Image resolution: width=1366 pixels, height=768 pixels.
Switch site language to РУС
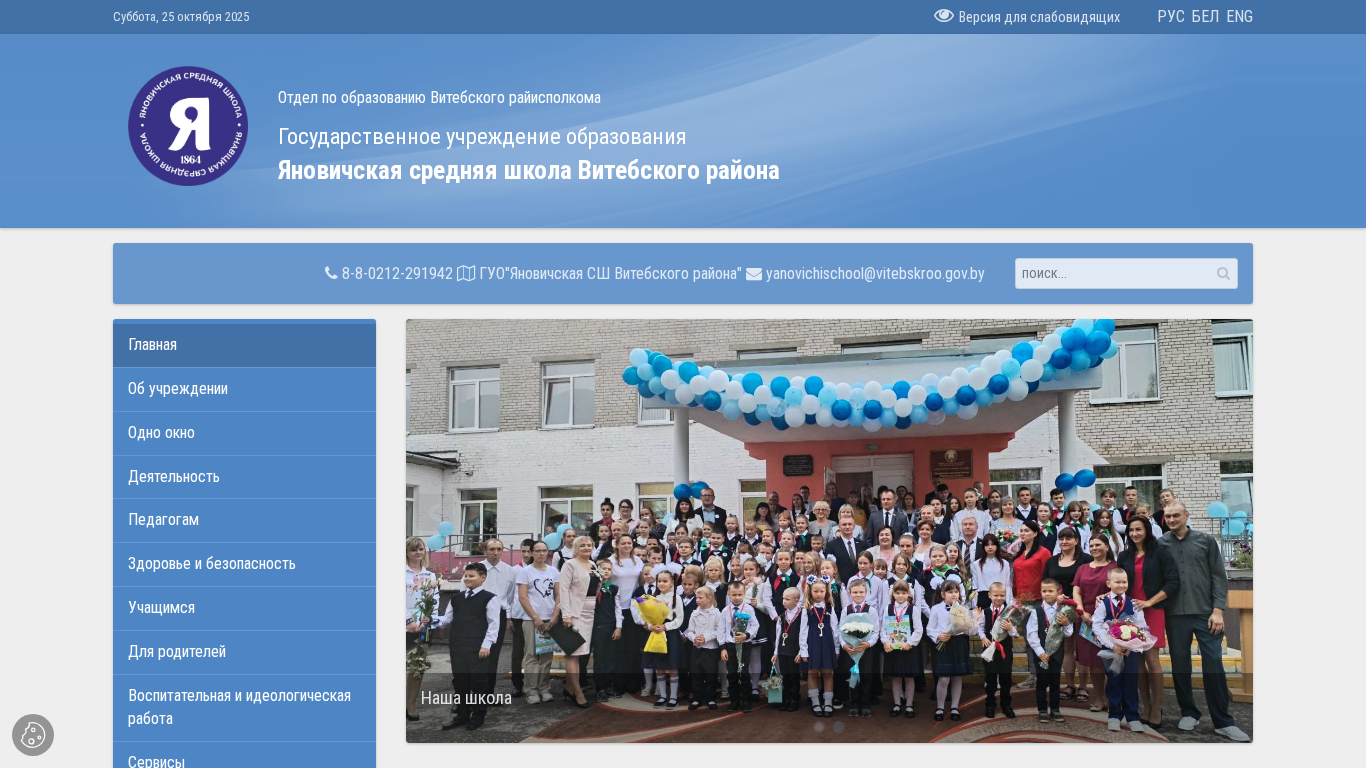[1170, 17]
